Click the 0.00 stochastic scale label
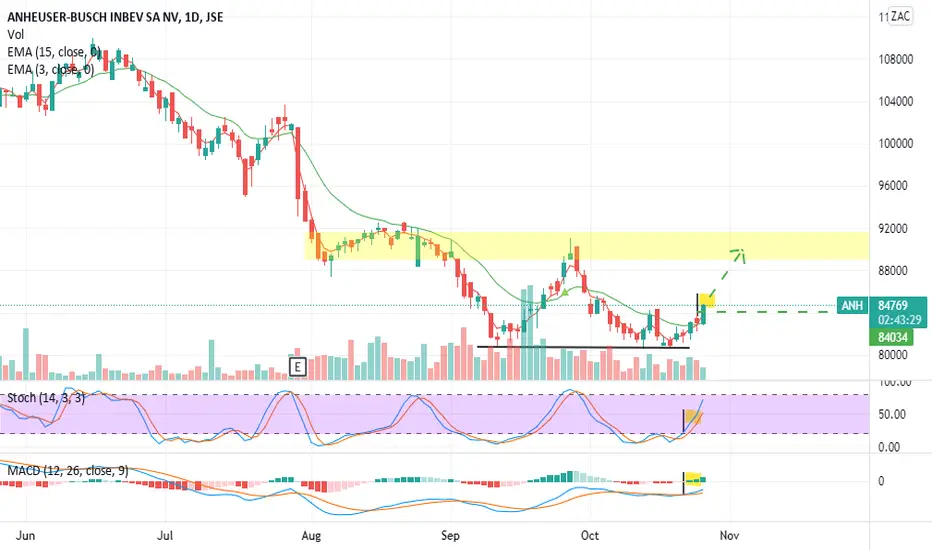The width and height of the screenshot is (932, 550). pyautogui.click(x=889, y=447)
